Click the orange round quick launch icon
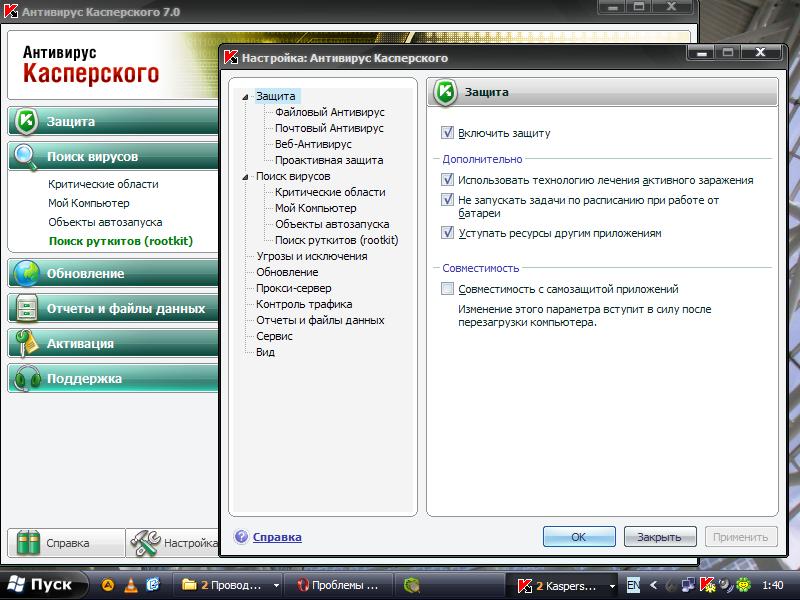Viewport: 800px width, 600px height. tap(108, 585)
